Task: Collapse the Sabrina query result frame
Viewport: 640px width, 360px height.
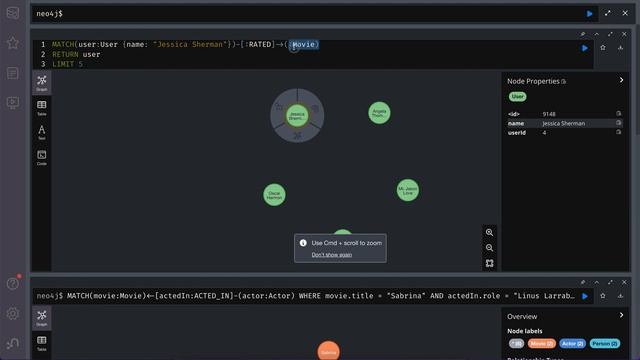Action: click(x=597, y=282)
